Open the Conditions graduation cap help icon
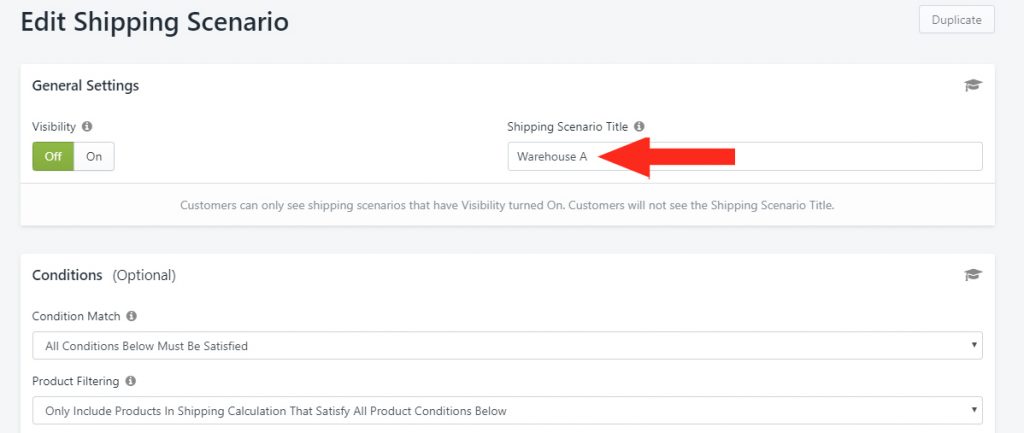The image size is (1024, 433). coord(973,275)
